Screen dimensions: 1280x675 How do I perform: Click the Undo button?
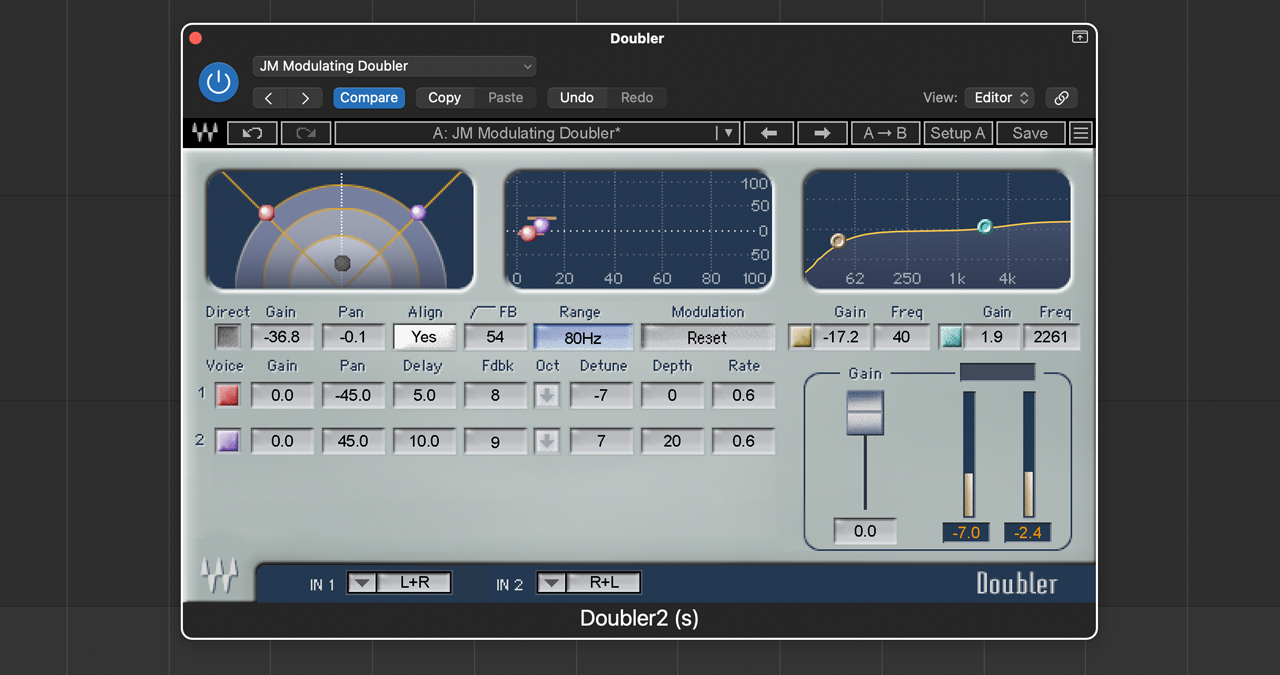tap(577, 98)
